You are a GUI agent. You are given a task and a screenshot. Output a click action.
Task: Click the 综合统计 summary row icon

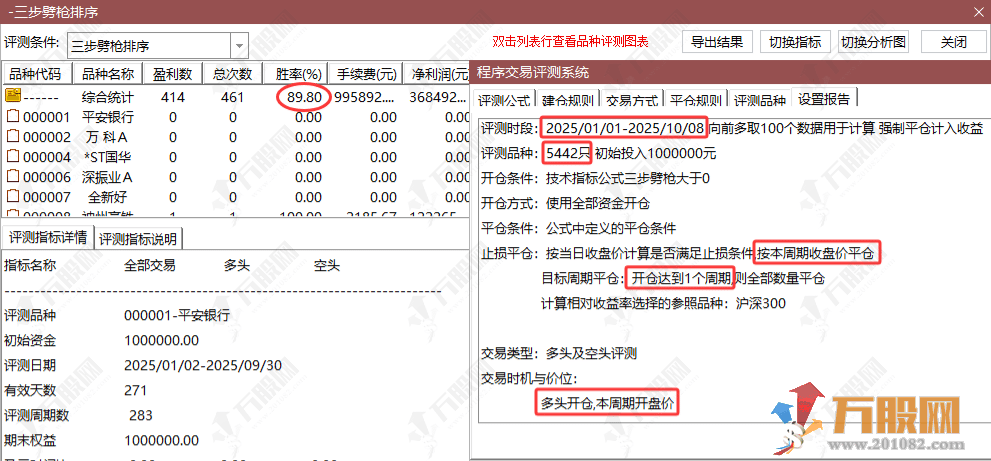click(x=13, y=97)
